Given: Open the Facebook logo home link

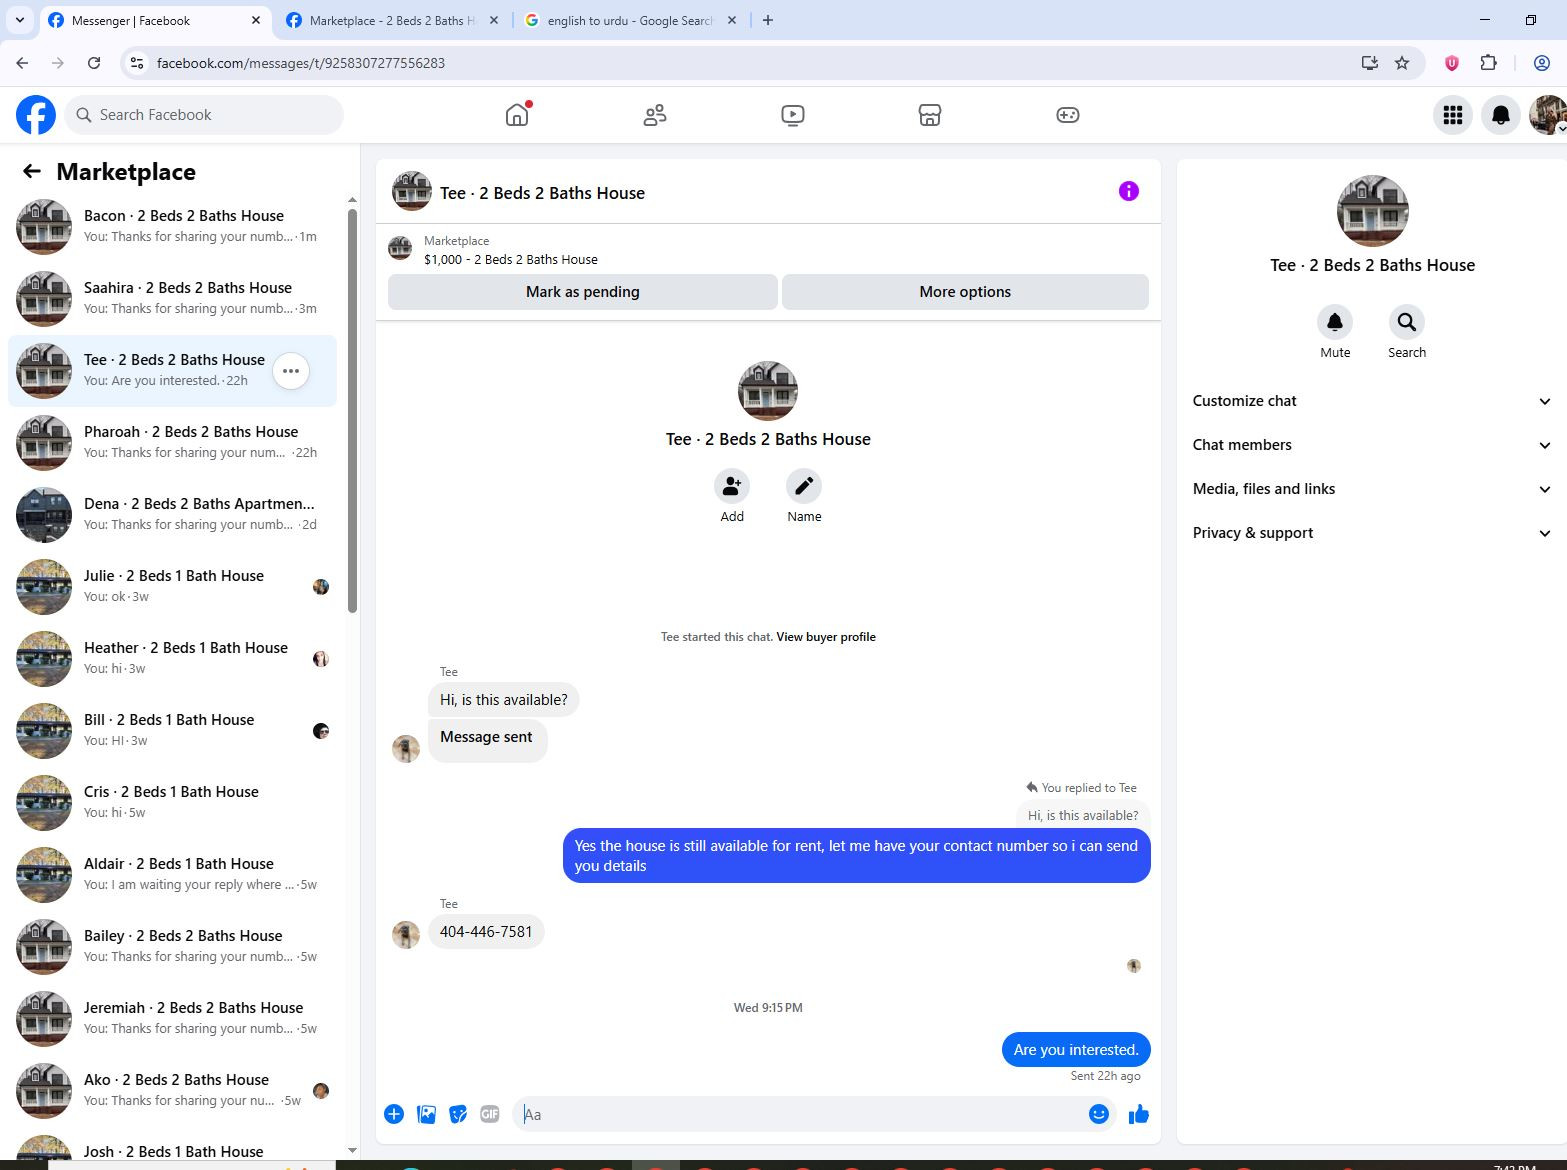Looking at the screenshot, I should pyautogui.click(x=36, y=115).
